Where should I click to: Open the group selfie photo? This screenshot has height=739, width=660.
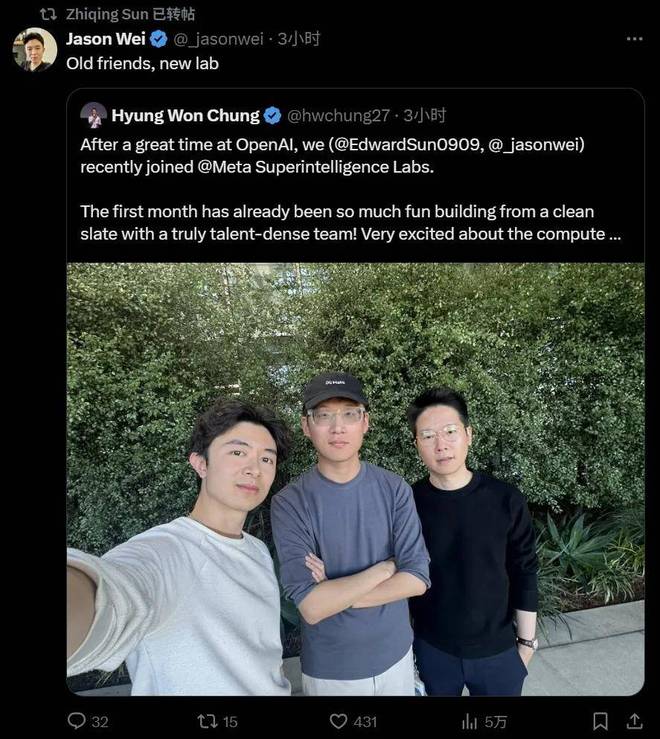click(355, 478)
